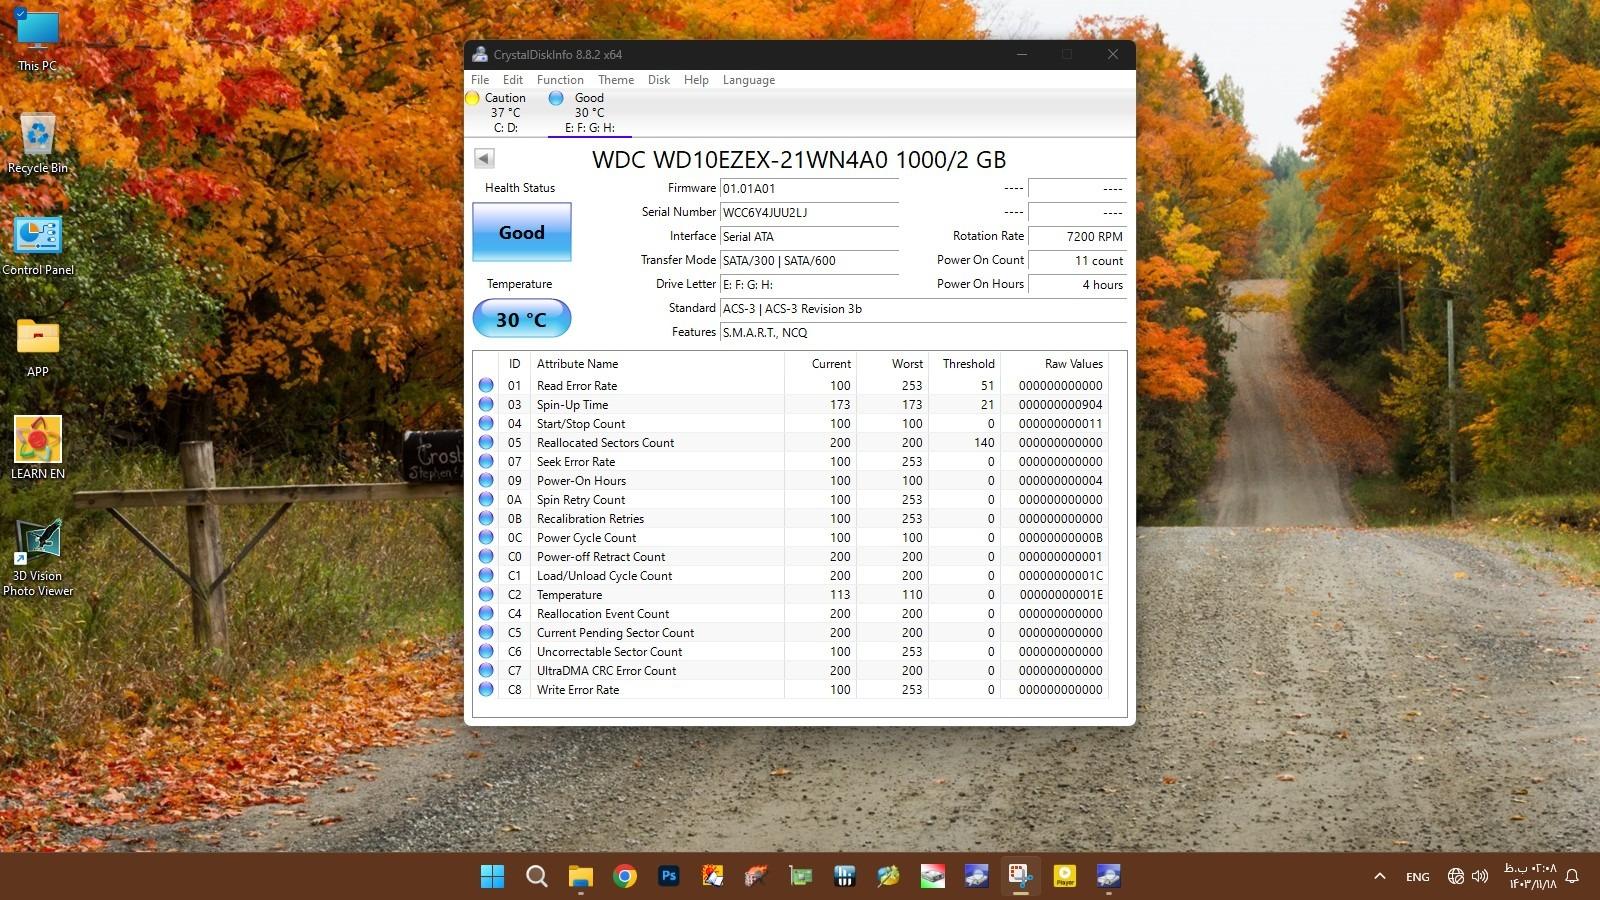Viewport: 1600px width, 900px height.
Task: Click the Serial Number field
Action: click(x=808, y=213)
